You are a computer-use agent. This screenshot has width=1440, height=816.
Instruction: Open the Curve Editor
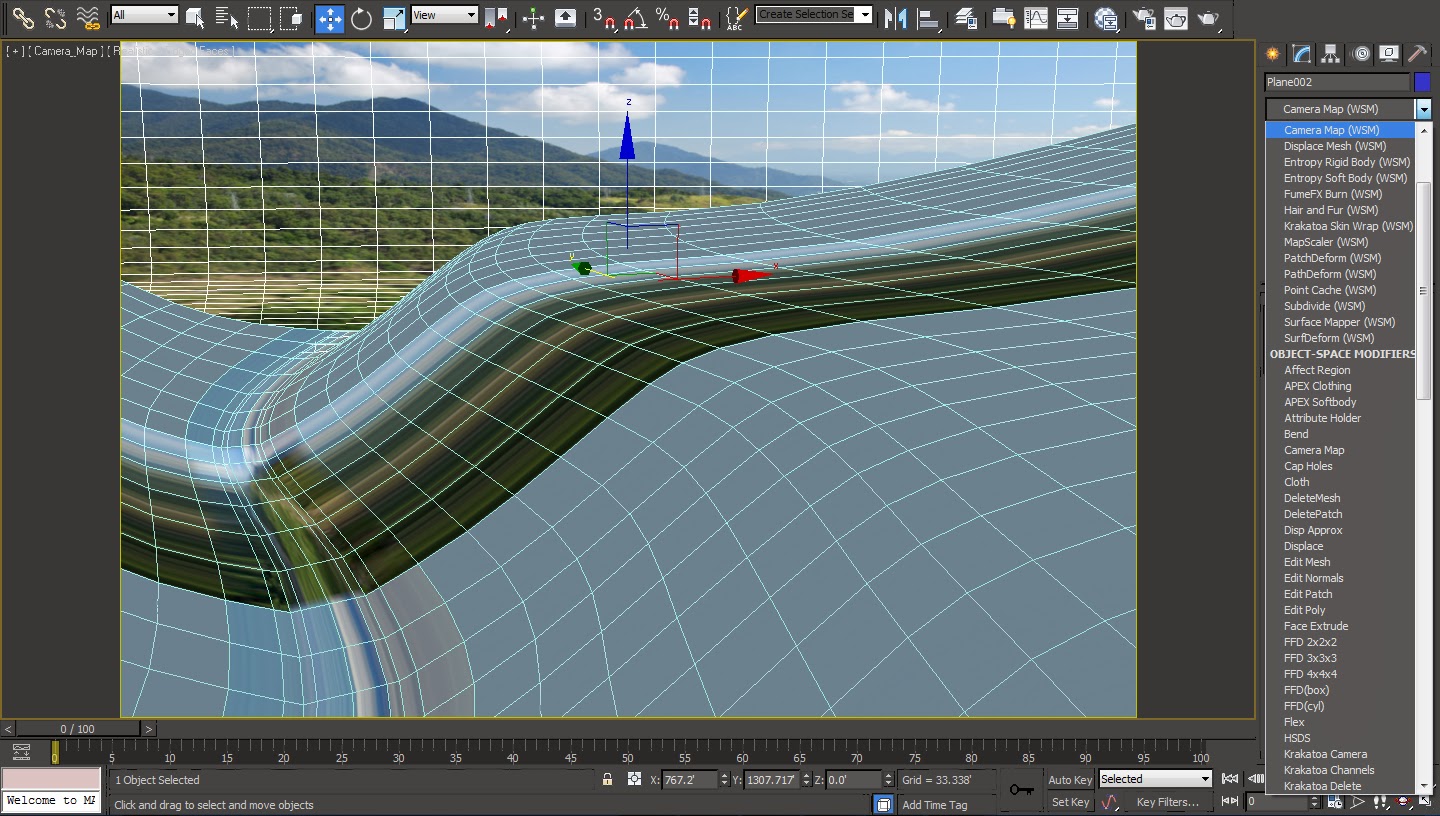point(1036,18)
